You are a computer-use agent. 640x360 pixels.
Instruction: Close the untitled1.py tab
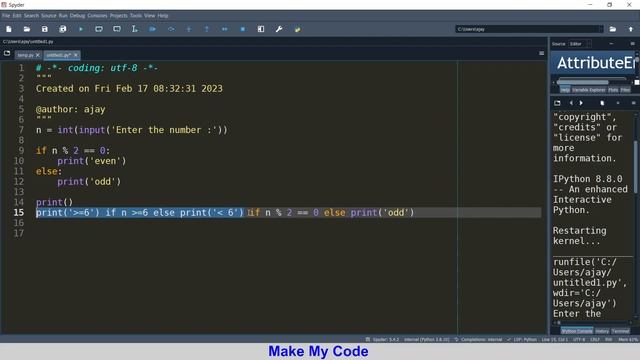(x=76, y=55)
